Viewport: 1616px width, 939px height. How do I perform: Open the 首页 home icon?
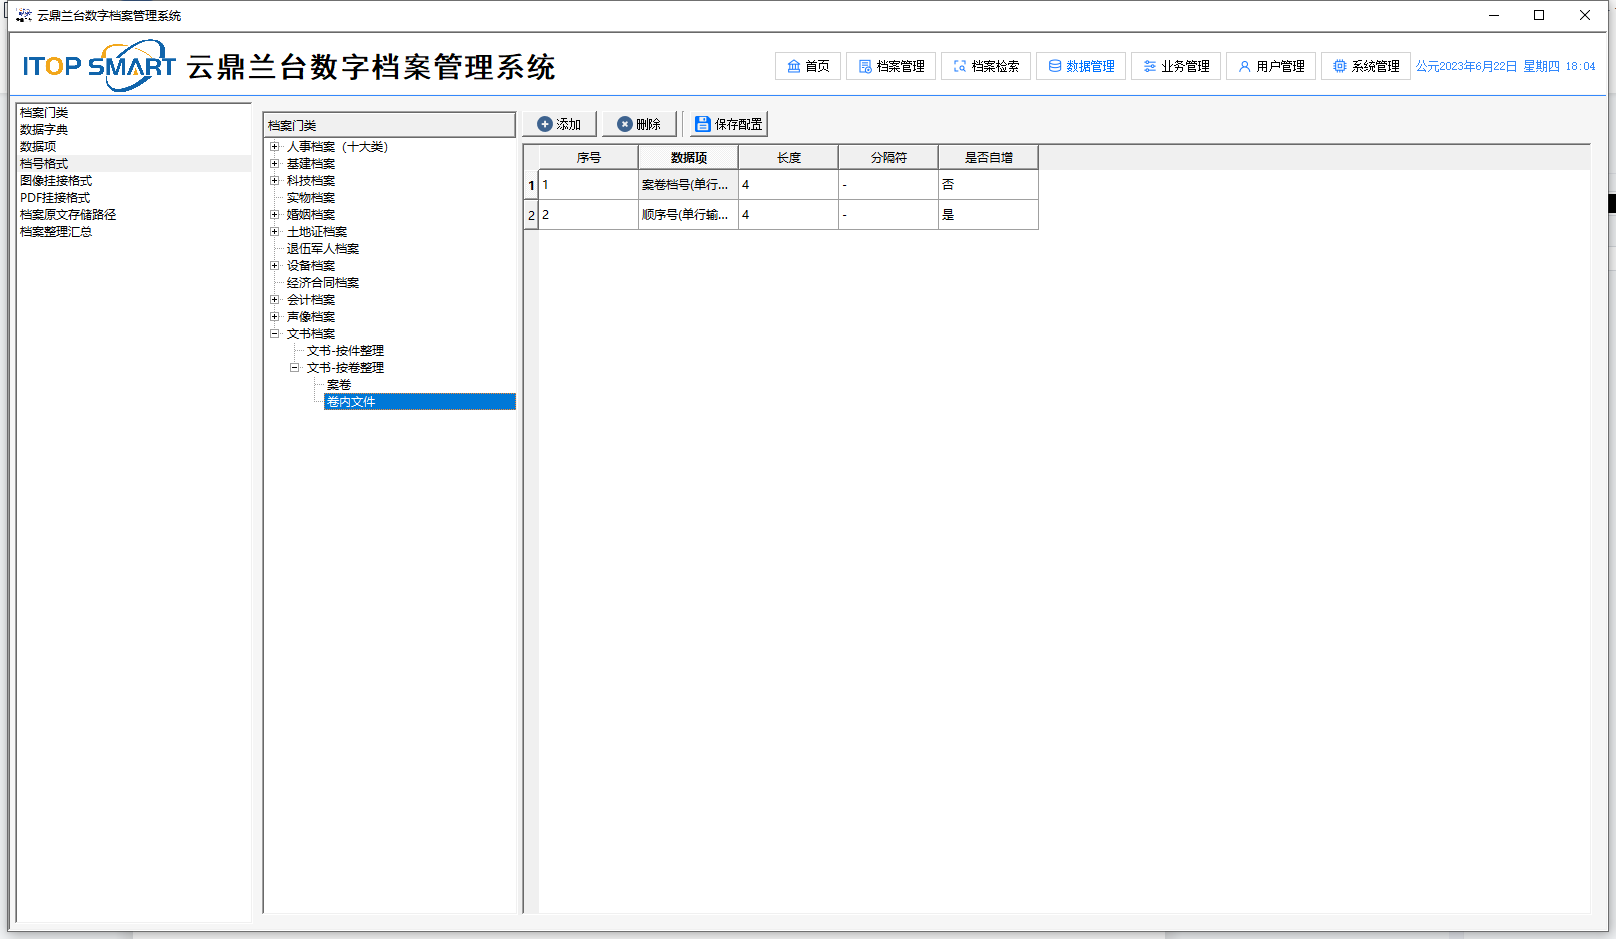[794, 66]
